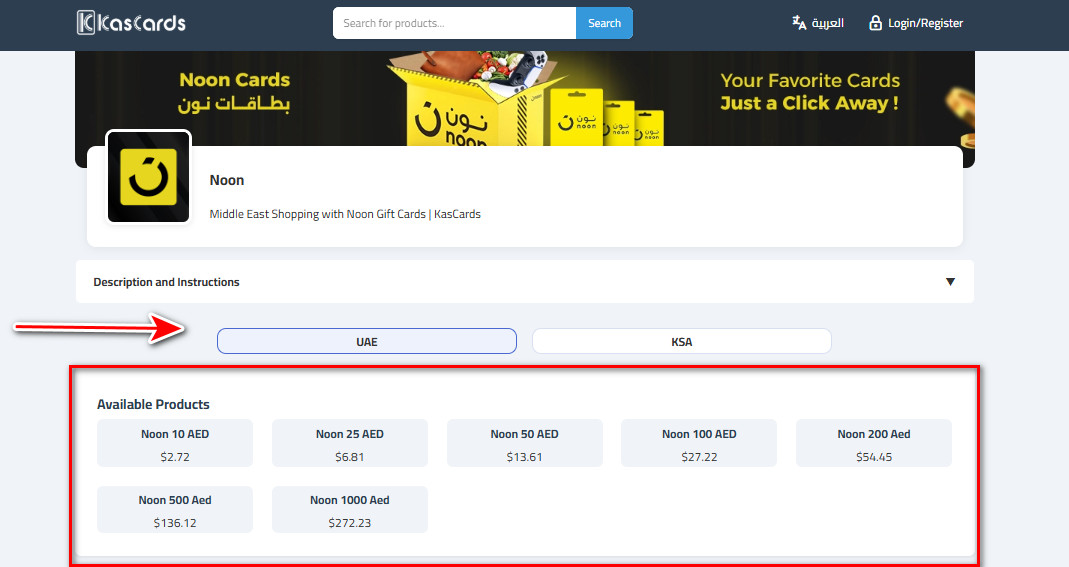This screenshot has width=1069, height=567.
Task: Expand the Description and Instructions arrow
Action: (950, 281)
